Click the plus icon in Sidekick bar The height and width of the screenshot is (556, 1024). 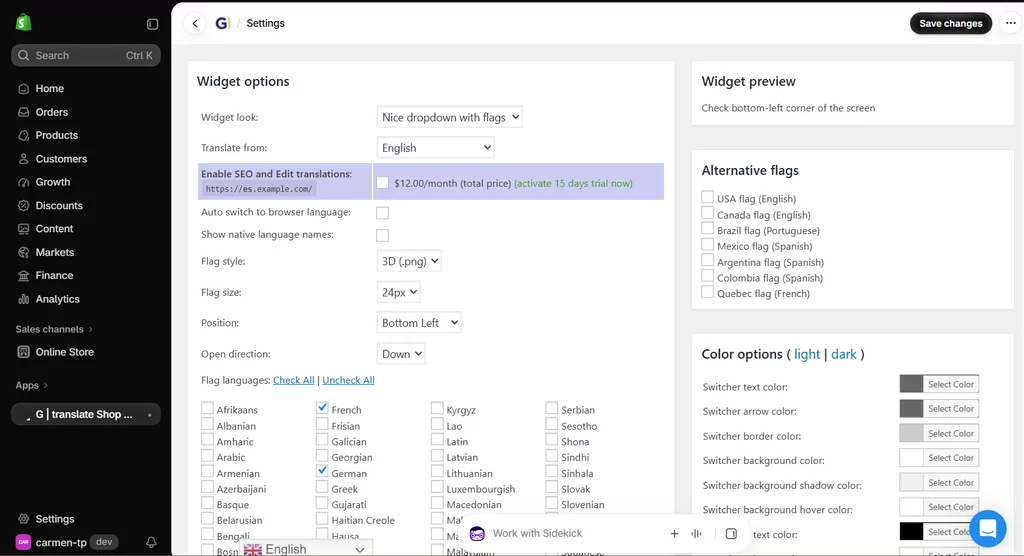(x=674, y=534)
